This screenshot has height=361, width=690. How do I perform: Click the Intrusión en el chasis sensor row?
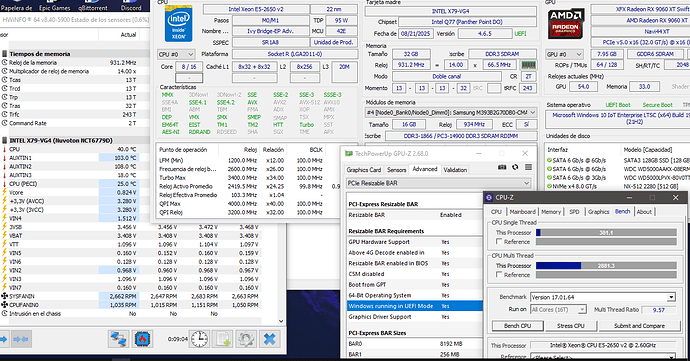[130, 313]
